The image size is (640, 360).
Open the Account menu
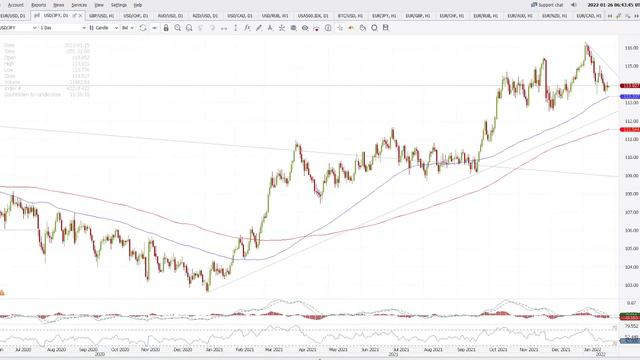(16, 5)
